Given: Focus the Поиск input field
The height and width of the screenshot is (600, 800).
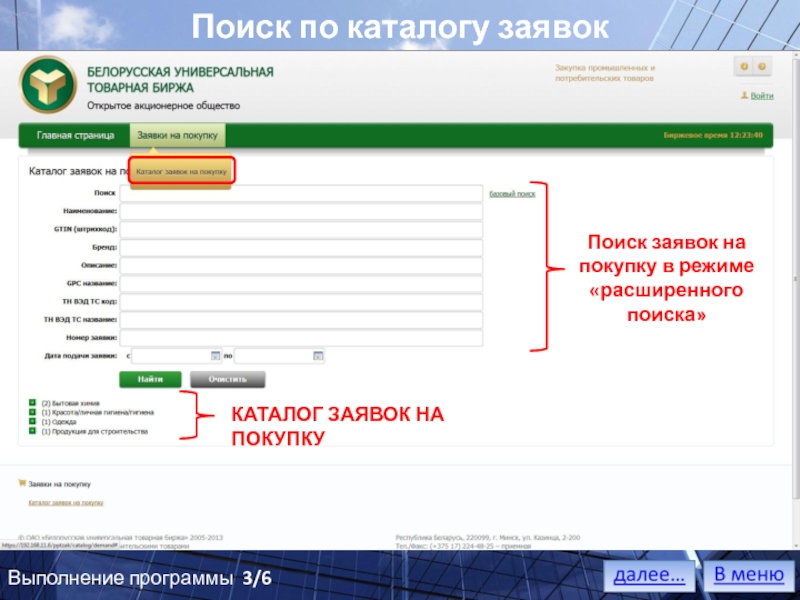Looking at the screenshot, I should click(301, 193).
